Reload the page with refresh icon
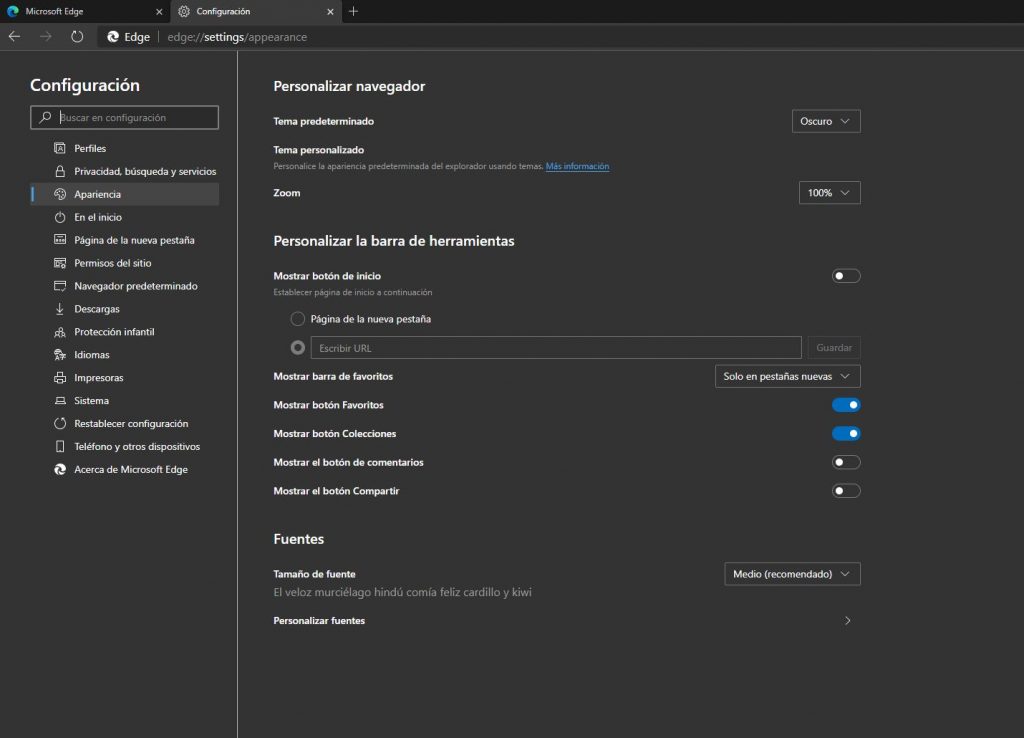This screenshot has width=1024, height=738. pyautogui.click(x=77, y=37)
